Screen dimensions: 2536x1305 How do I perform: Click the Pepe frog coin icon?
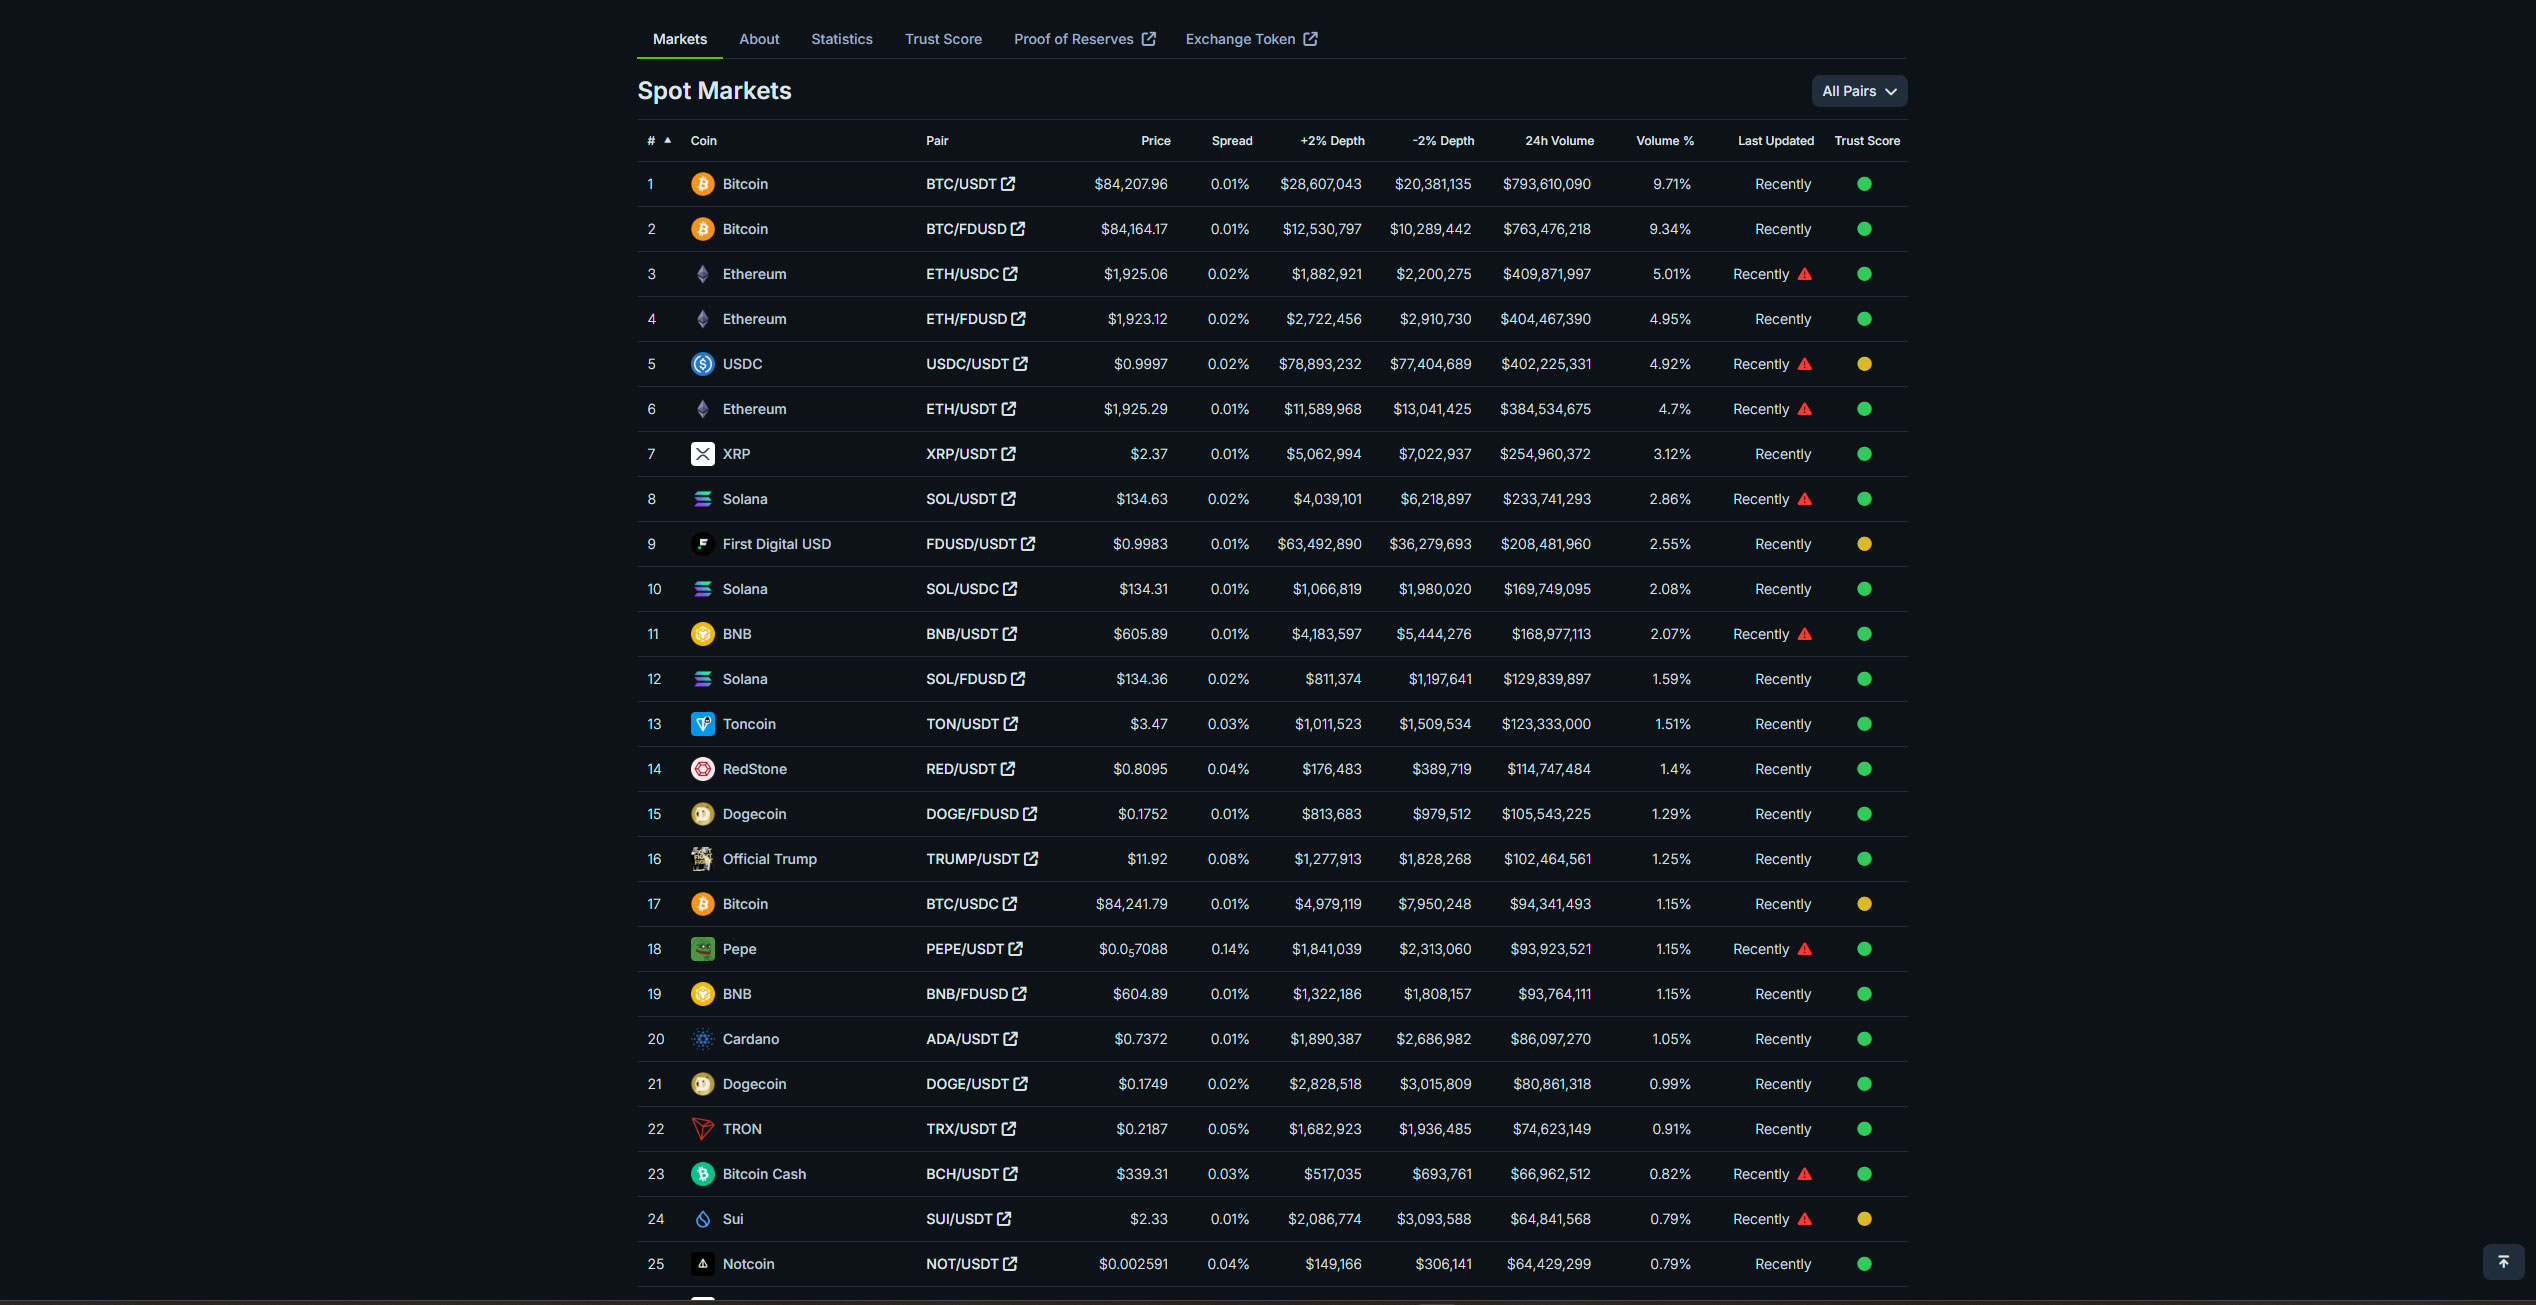coord(702,949)
